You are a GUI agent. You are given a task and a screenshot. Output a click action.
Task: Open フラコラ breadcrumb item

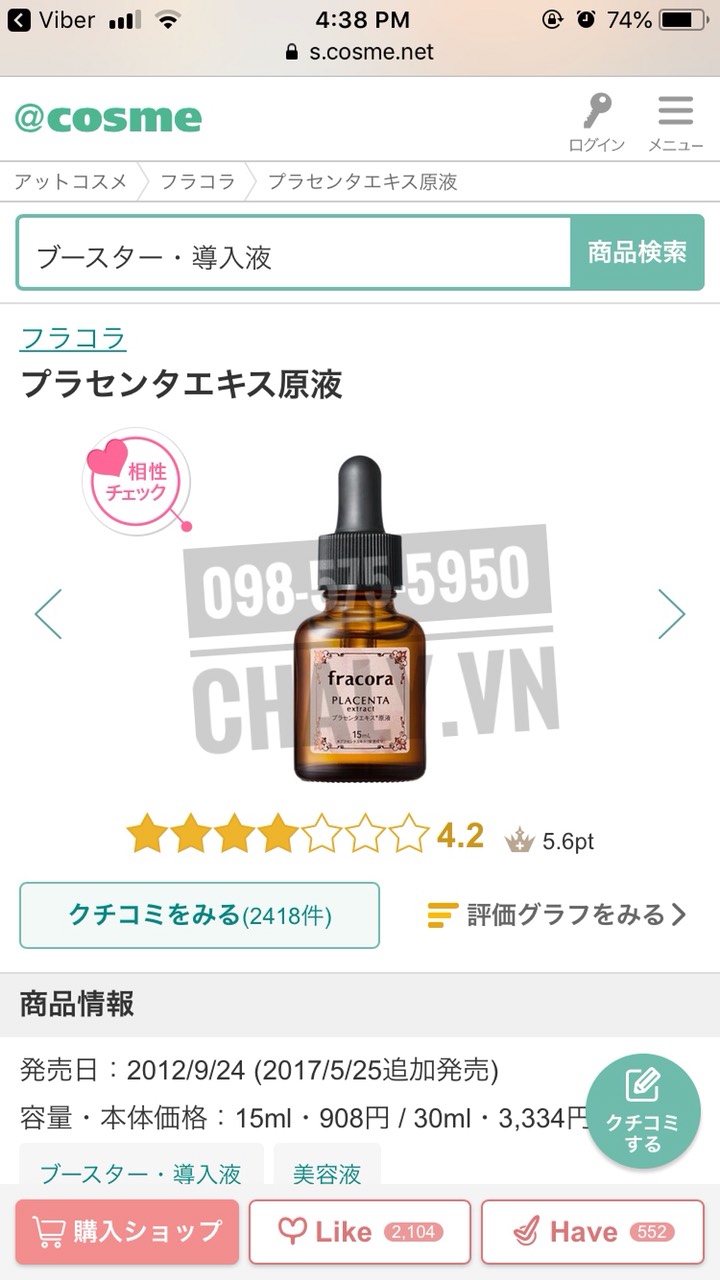198,182
